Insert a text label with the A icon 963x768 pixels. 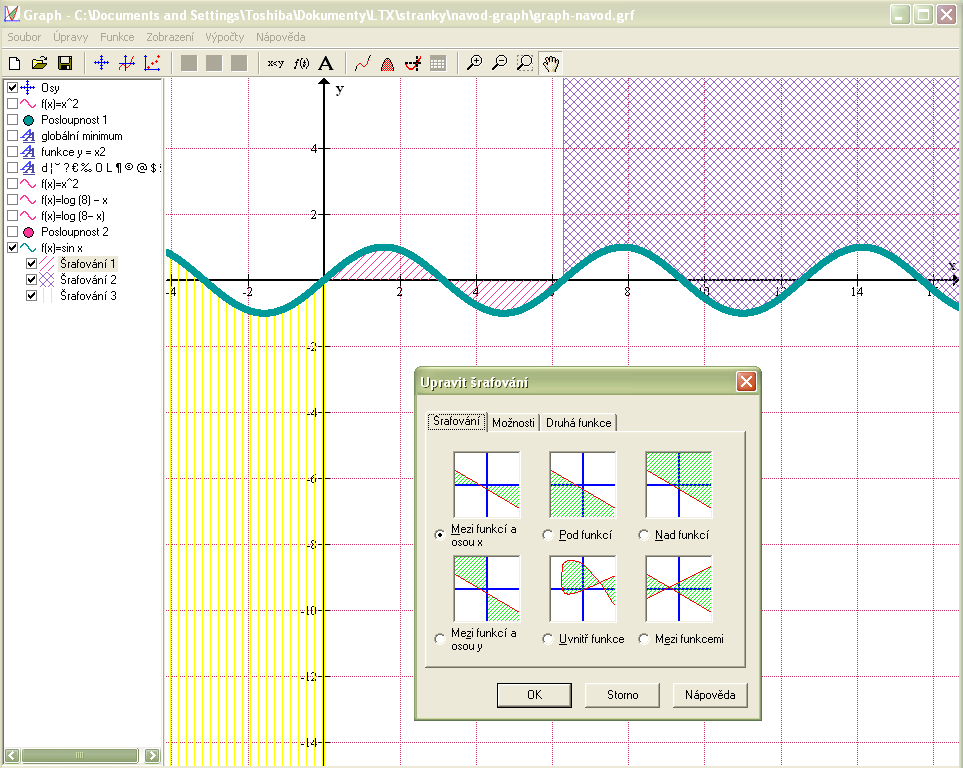[326, 63]
